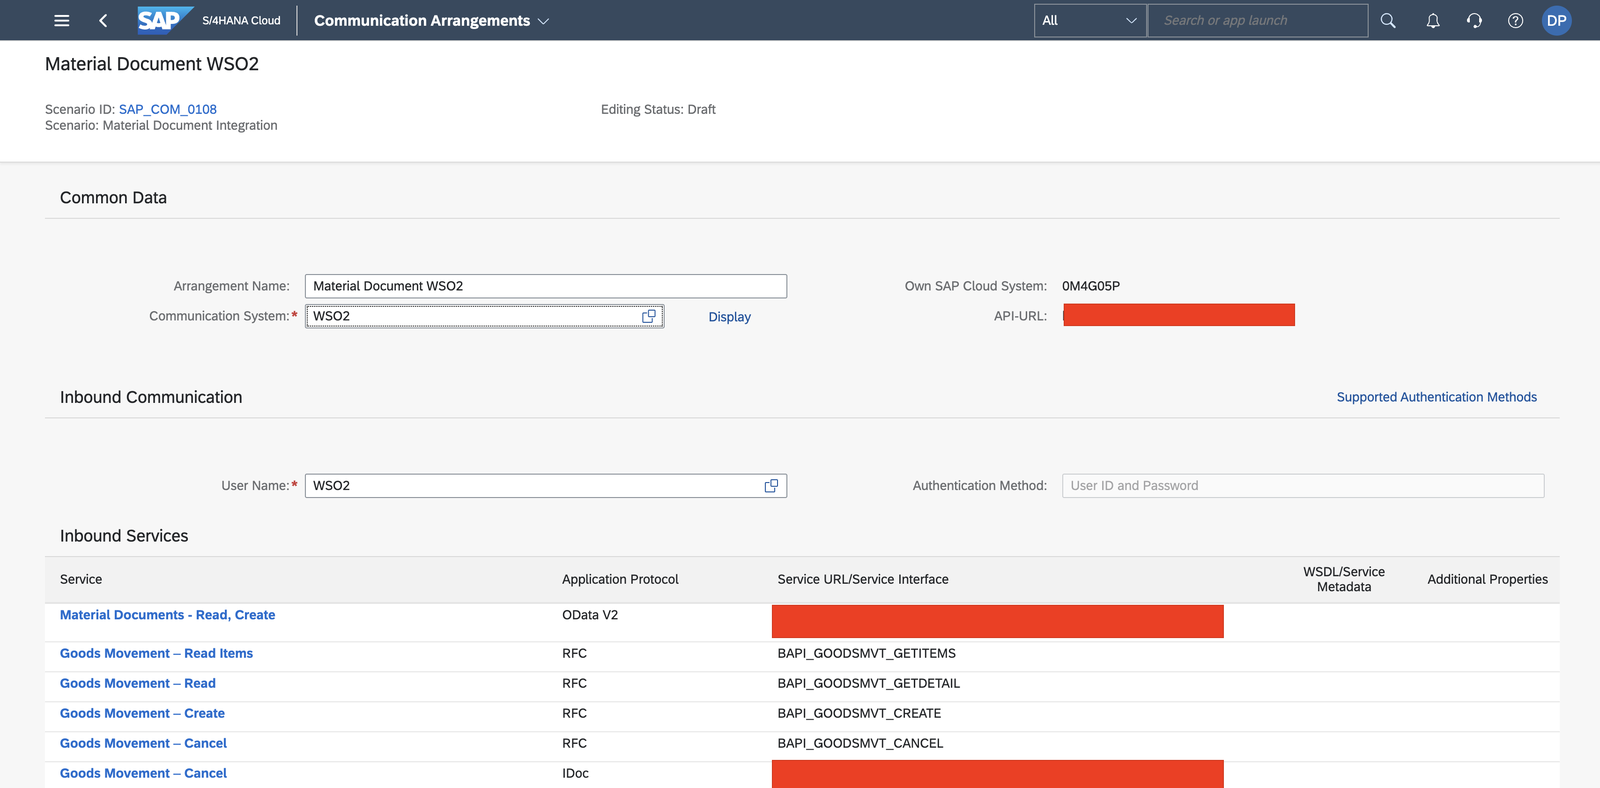Open the help question mark icon
This screenshot has height=788, width=1600.
(1516, 20)
